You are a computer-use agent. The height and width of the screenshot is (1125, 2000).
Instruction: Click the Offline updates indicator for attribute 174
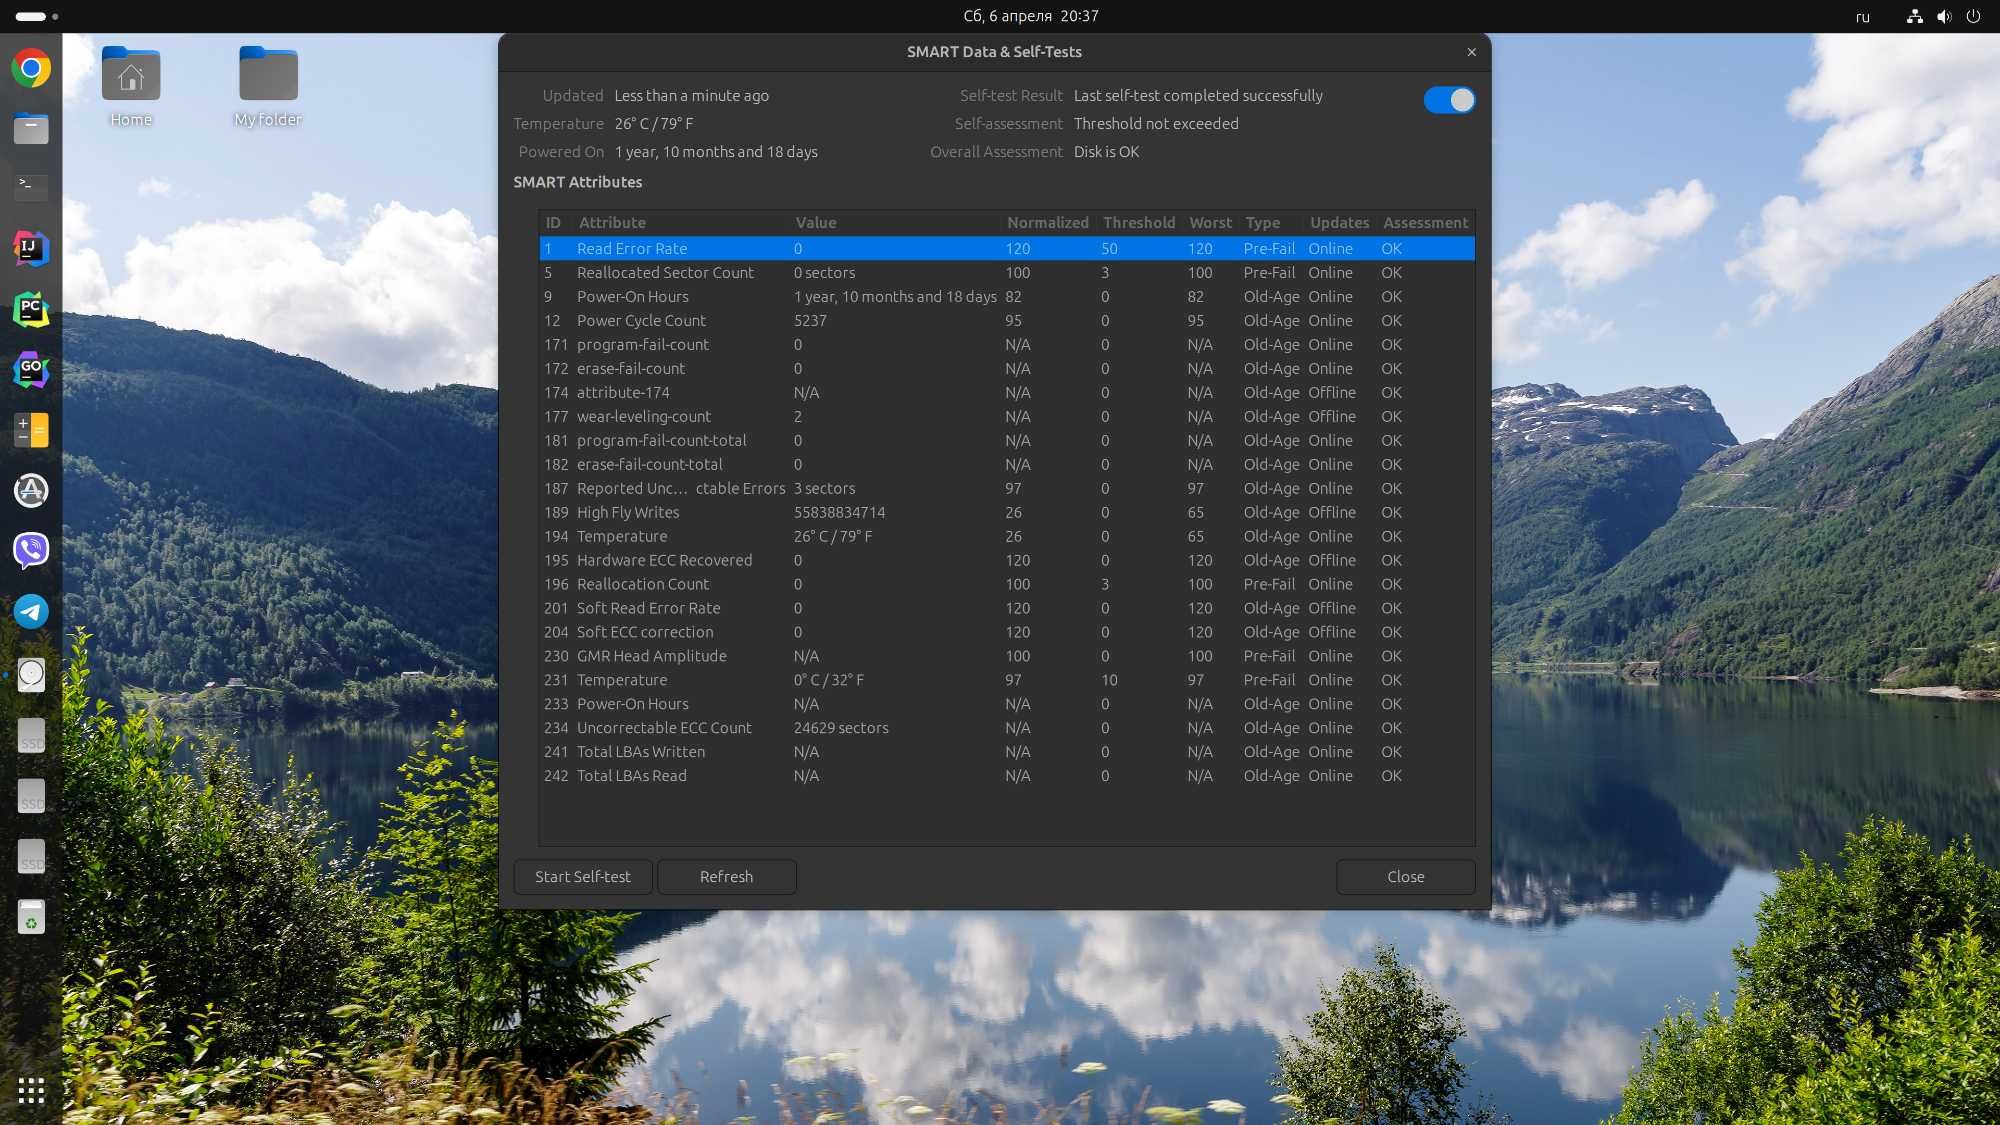pyautogui.click(x=1331, y=391)
